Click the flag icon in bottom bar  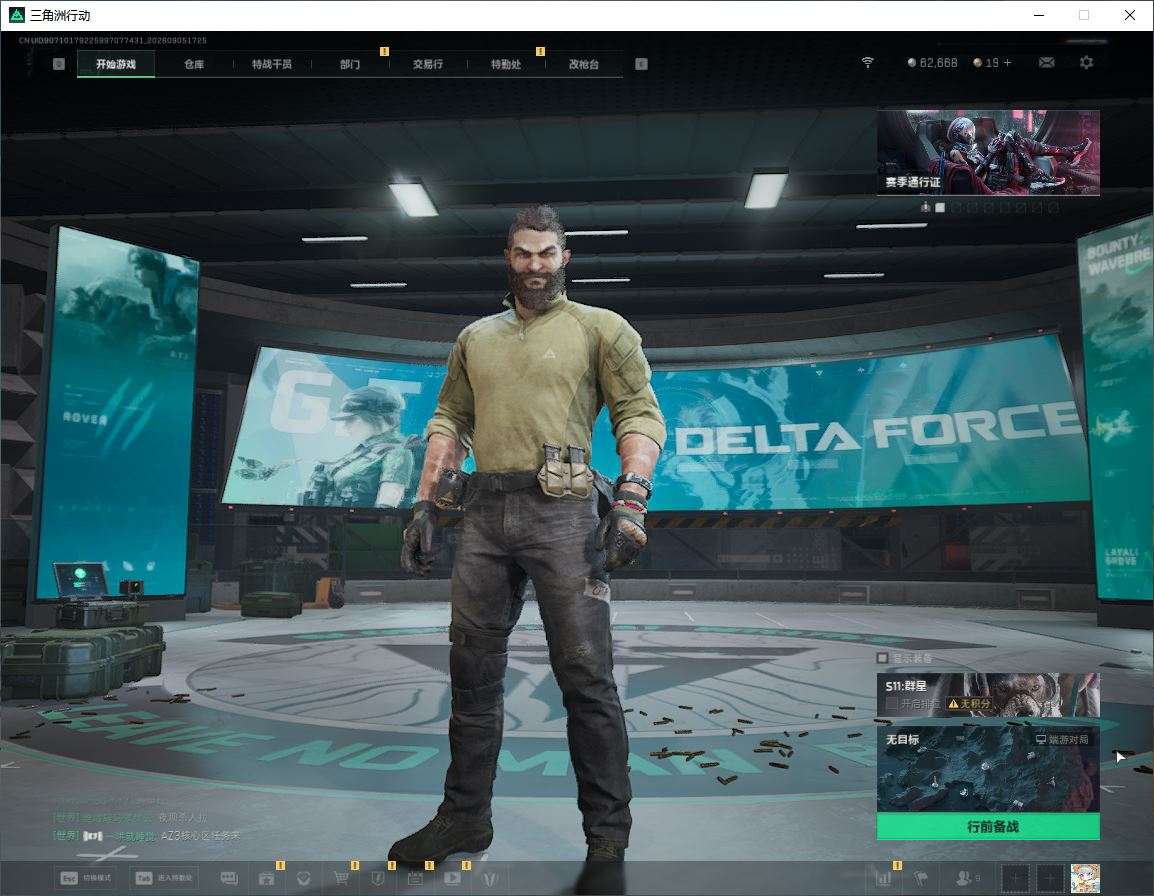pos(921,878)
